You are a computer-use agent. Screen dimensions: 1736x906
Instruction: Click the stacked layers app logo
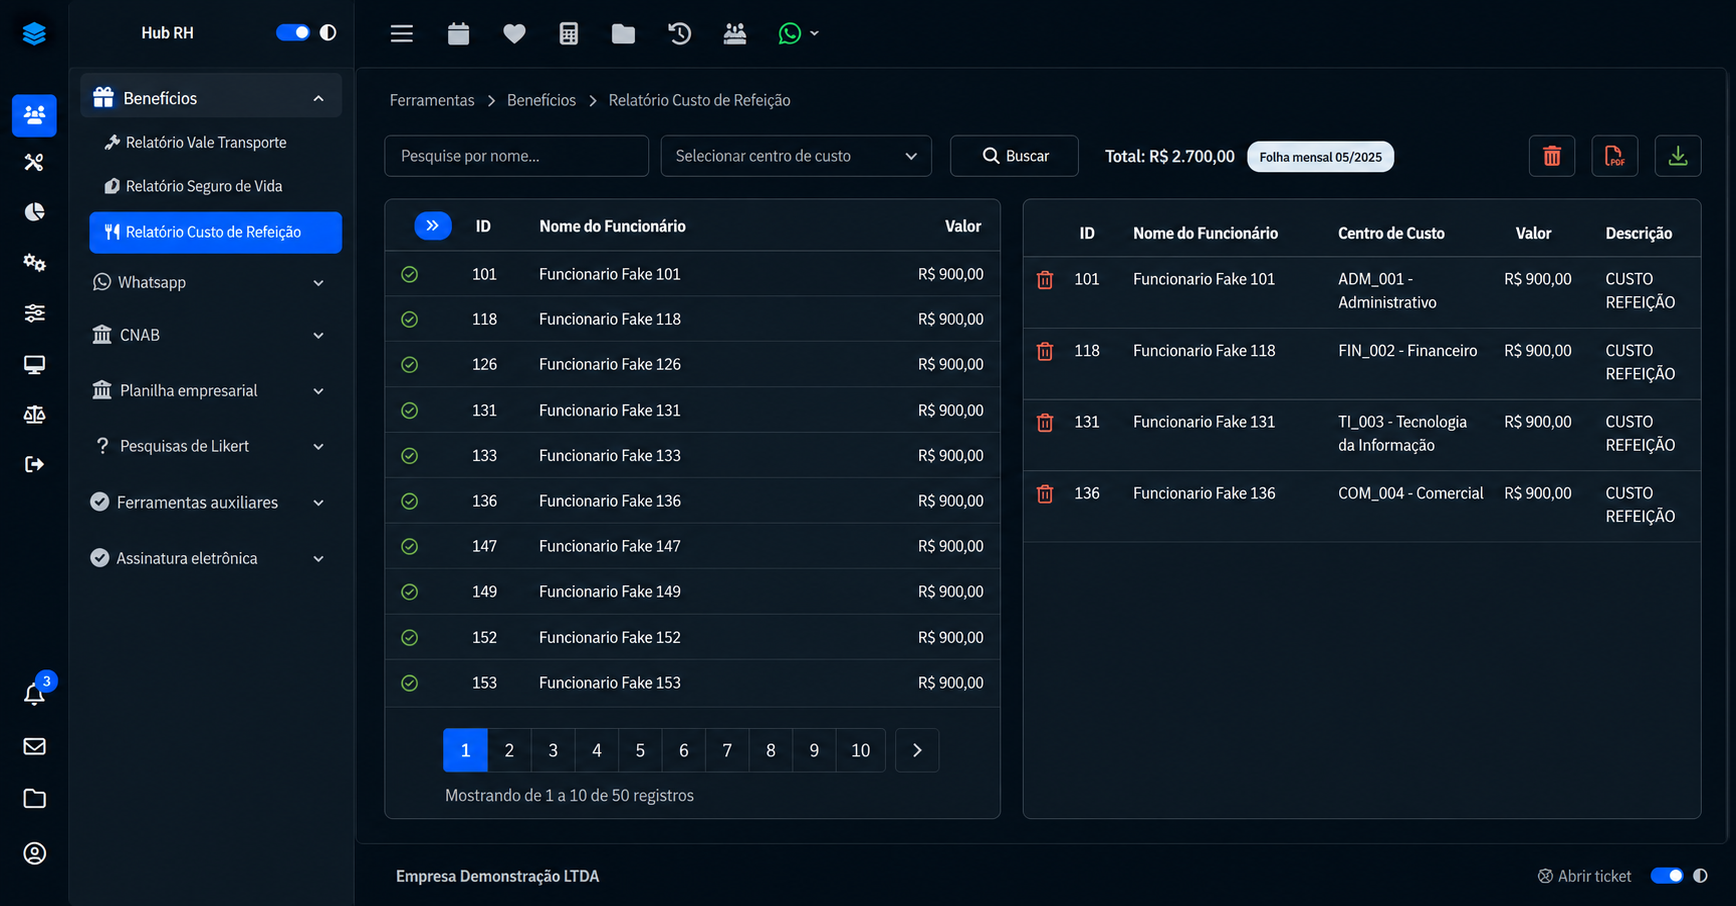click(x=34, y=34)
